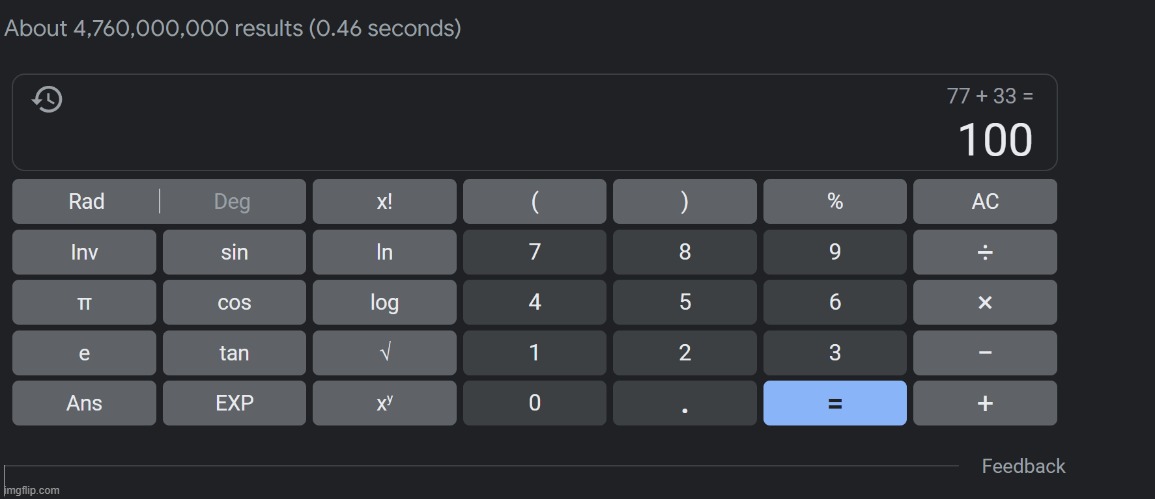Insert the π constant
Screen dimensions: 1155x499
84,302
